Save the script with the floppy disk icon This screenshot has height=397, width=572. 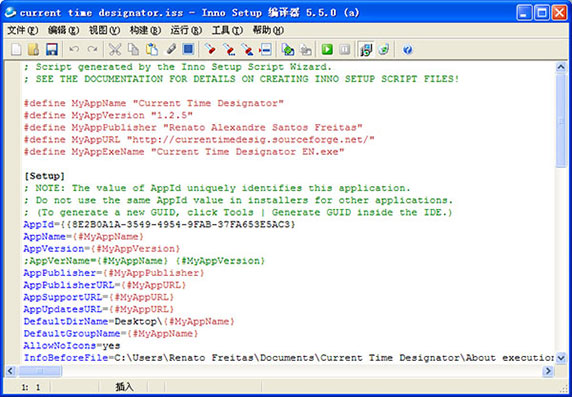pyautogui.click(x=51, y=49)
